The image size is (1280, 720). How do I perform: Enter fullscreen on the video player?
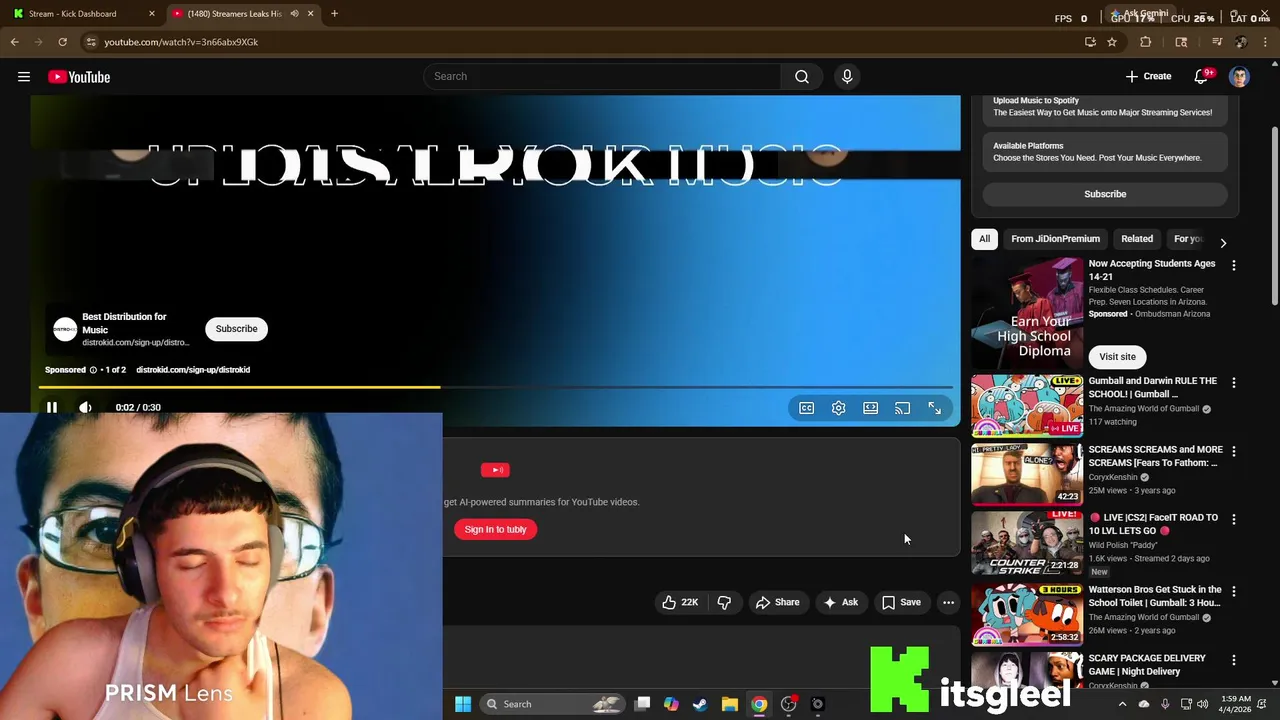(x=935, y=408)
